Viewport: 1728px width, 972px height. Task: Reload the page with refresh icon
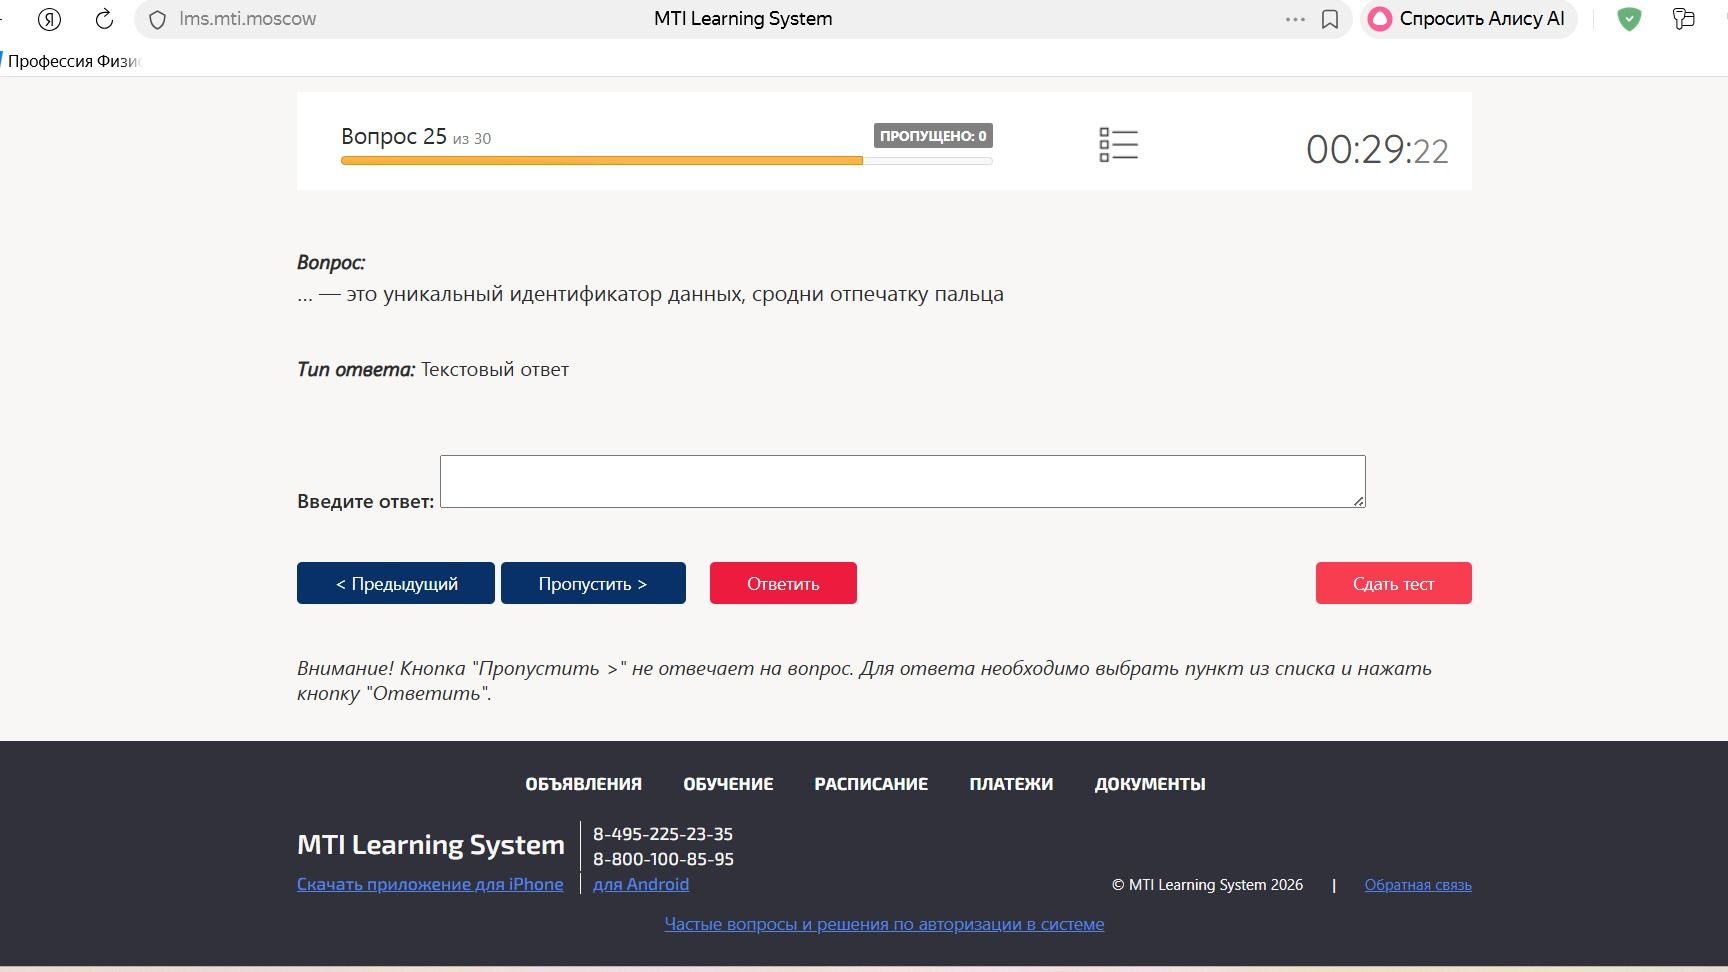point(104,19)
